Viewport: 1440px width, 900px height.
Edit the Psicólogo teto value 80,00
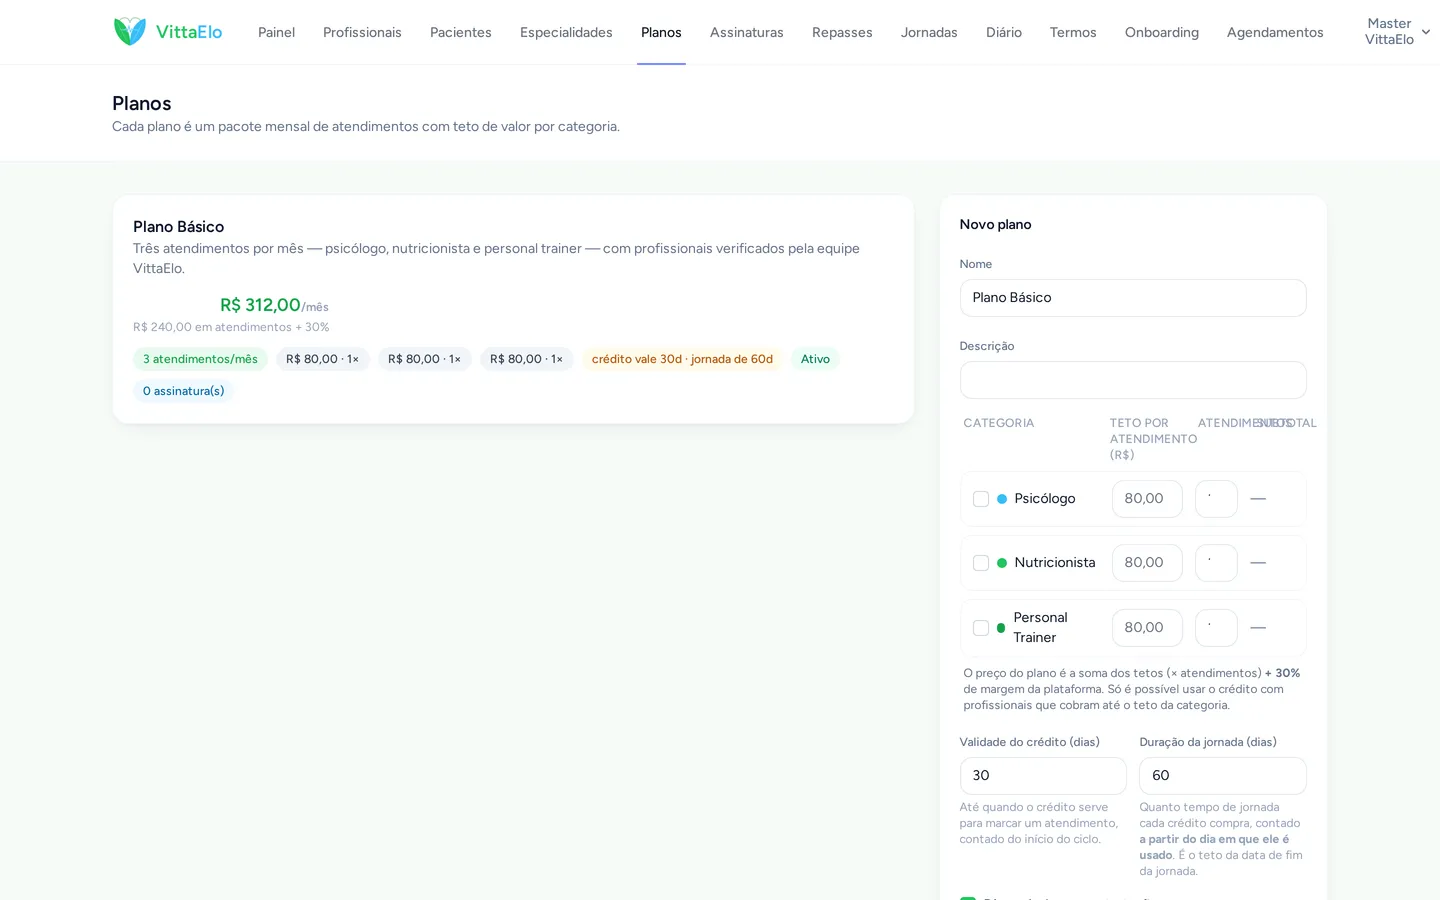click(x=1147, y=499)
